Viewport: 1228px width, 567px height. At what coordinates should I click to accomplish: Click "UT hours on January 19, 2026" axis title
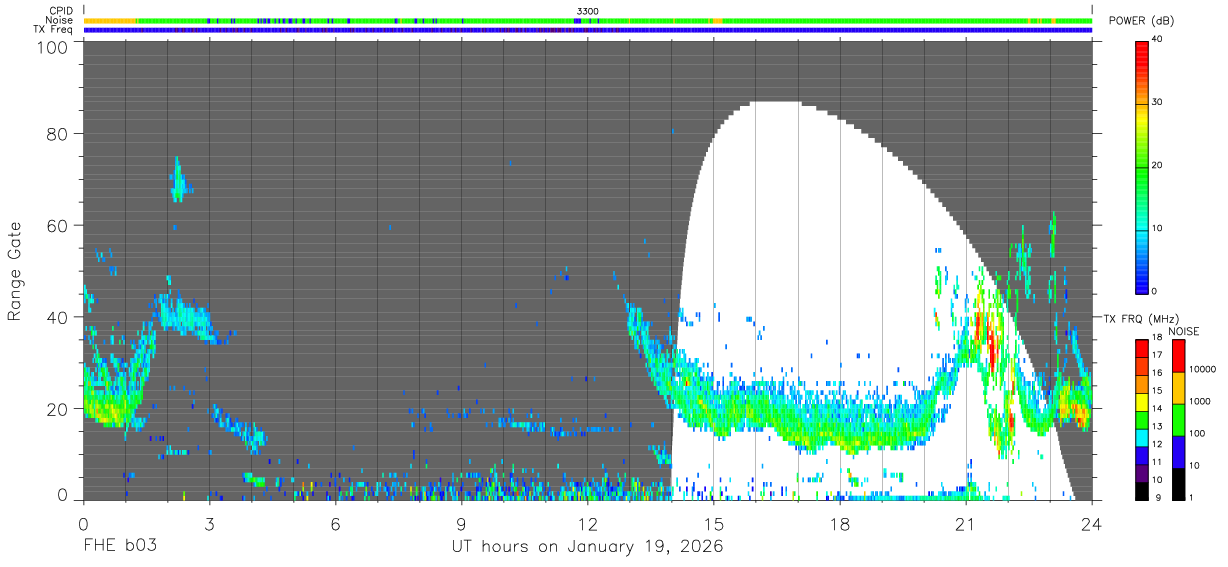pos(587,547)
